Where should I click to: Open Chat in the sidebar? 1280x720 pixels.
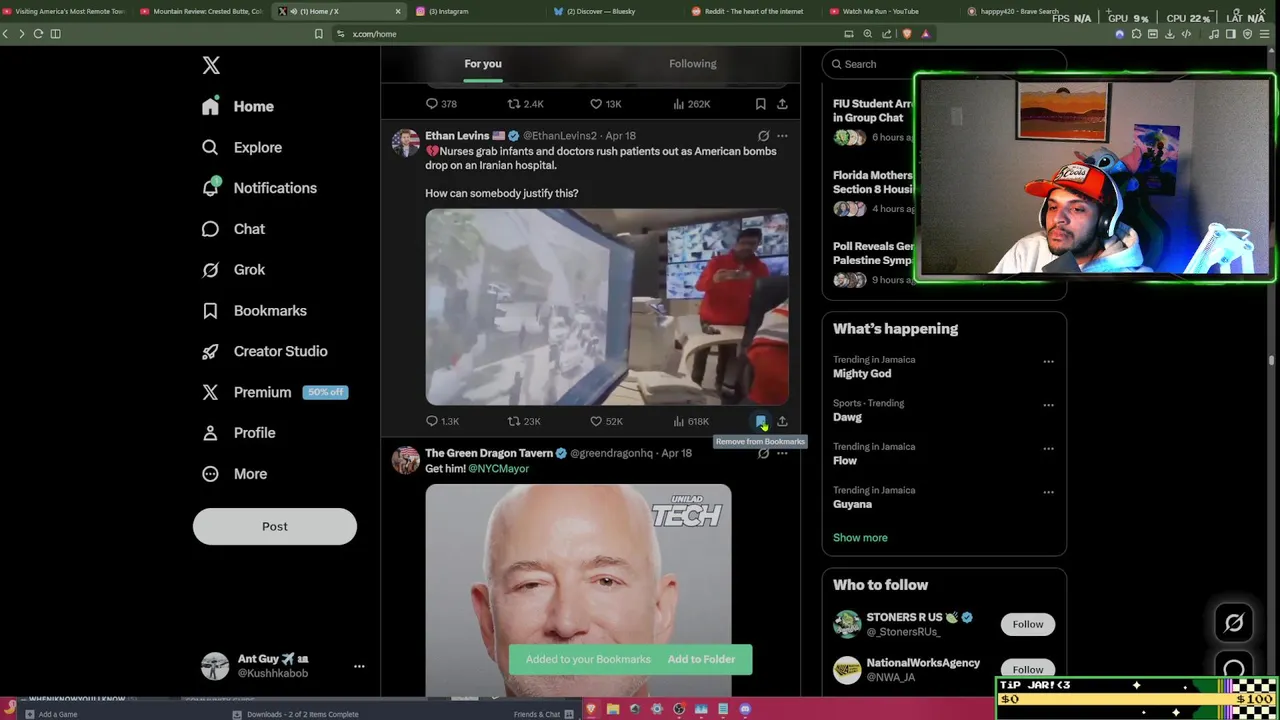click(234, 229)
